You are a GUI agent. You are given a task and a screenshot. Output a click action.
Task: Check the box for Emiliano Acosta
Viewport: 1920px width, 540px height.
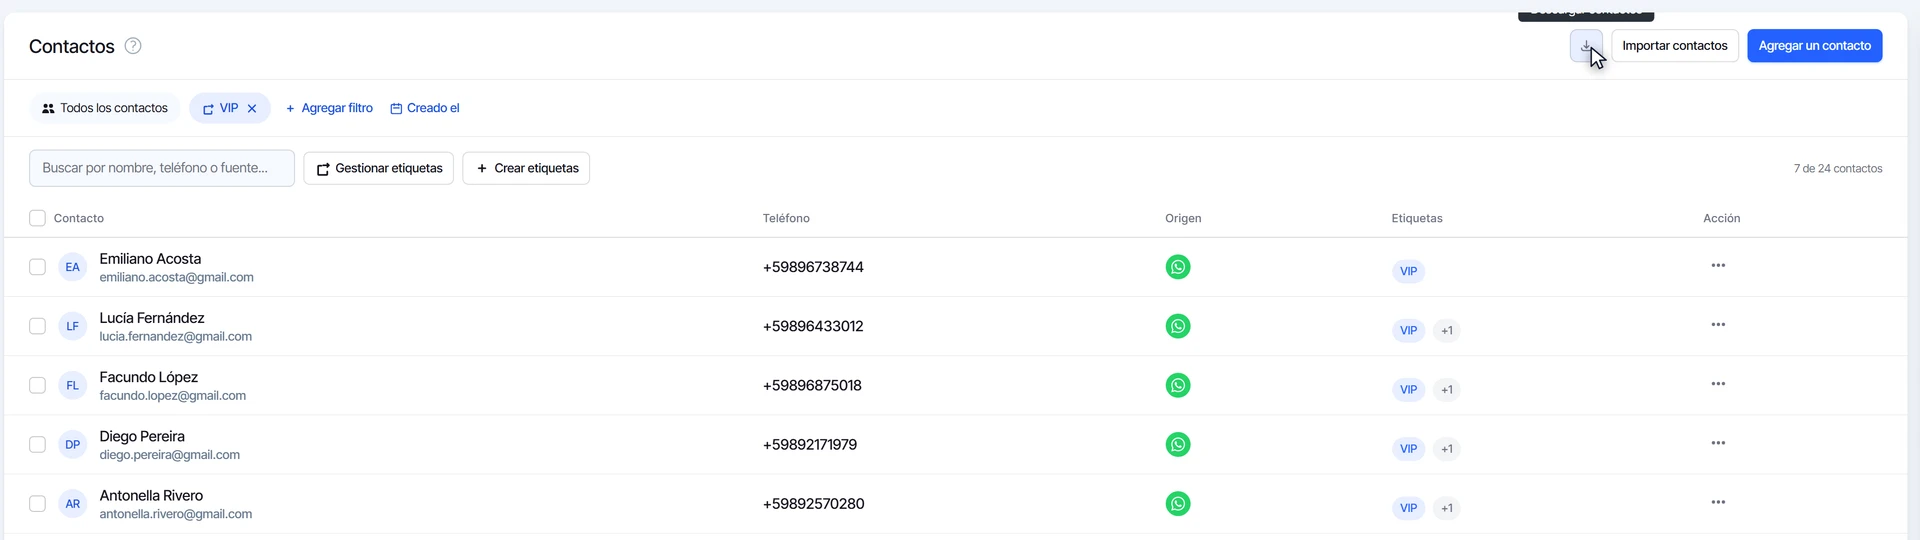pos(37,267)
